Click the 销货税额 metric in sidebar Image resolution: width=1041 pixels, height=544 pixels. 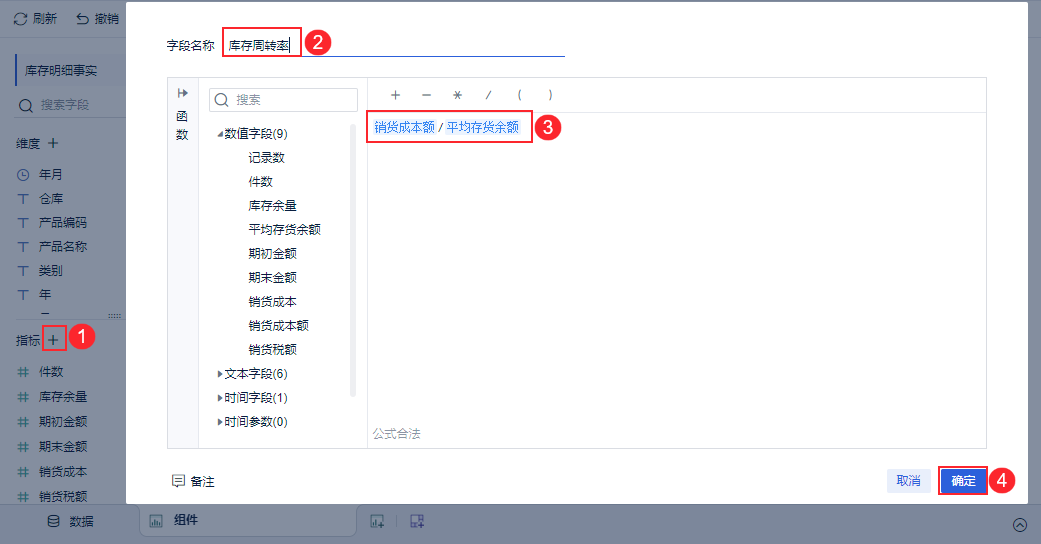63,496
